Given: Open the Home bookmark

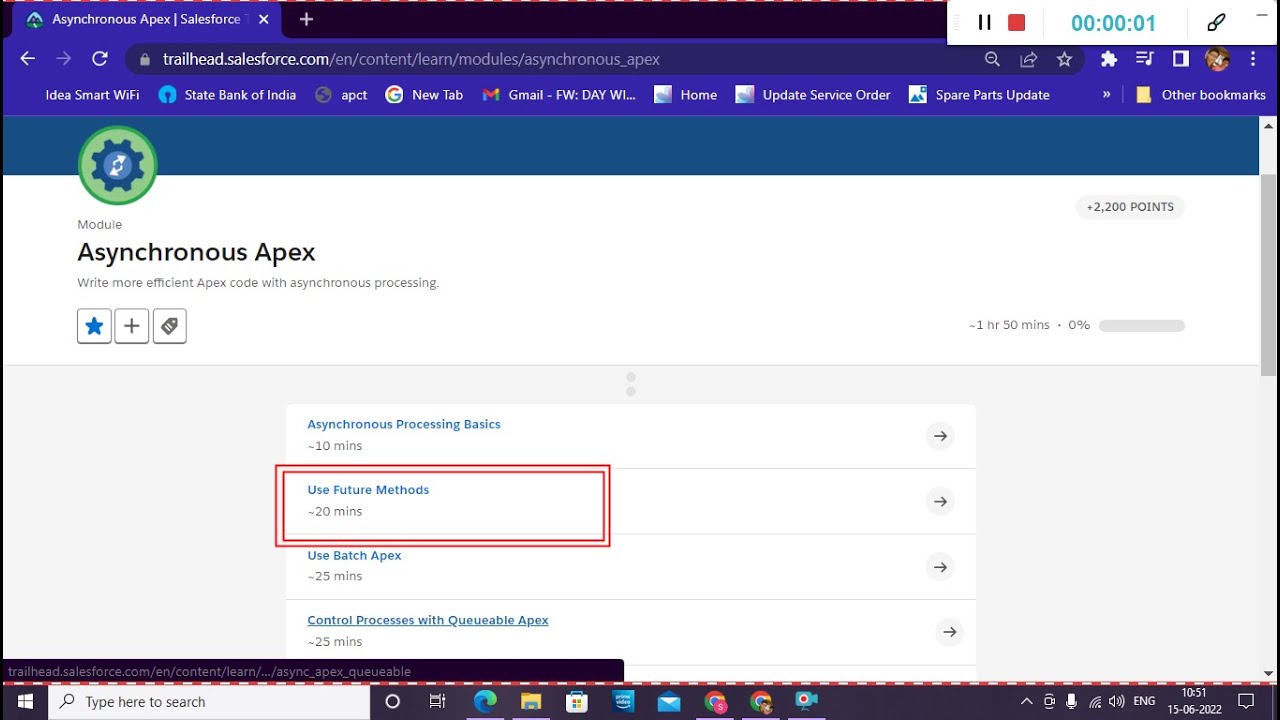Looking at the screenshot, I should (686, 95).
